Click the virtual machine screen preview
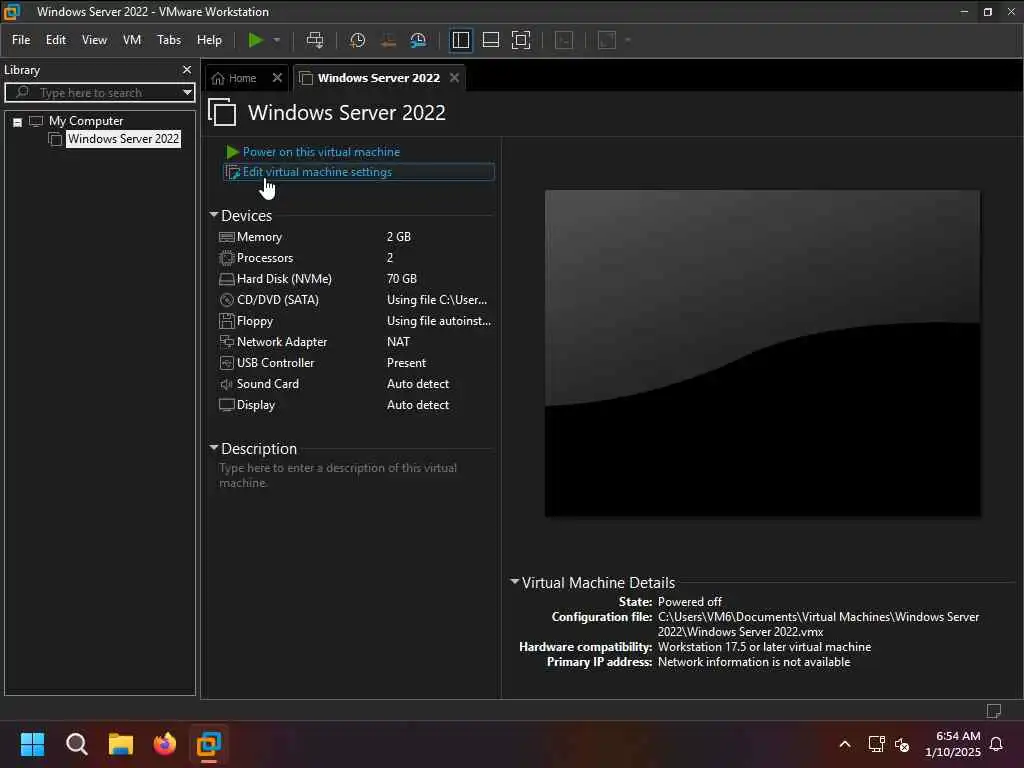The image size is (1024, 768). (762, 353)
